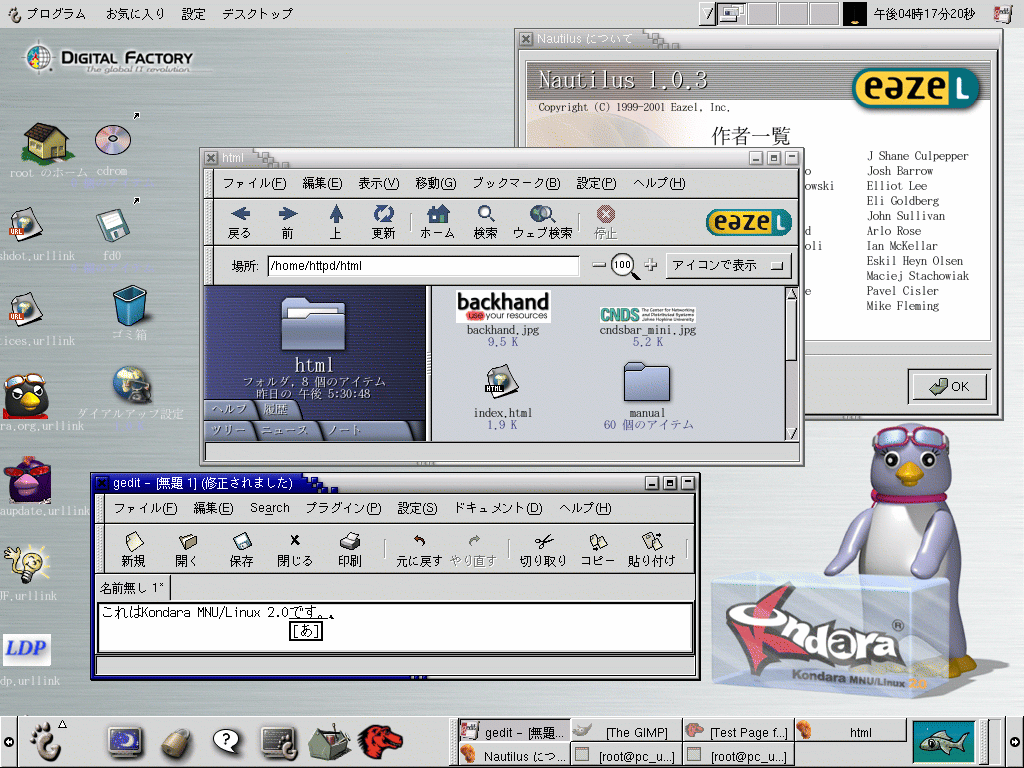Click the zoom in plus button

click(650, 264)
